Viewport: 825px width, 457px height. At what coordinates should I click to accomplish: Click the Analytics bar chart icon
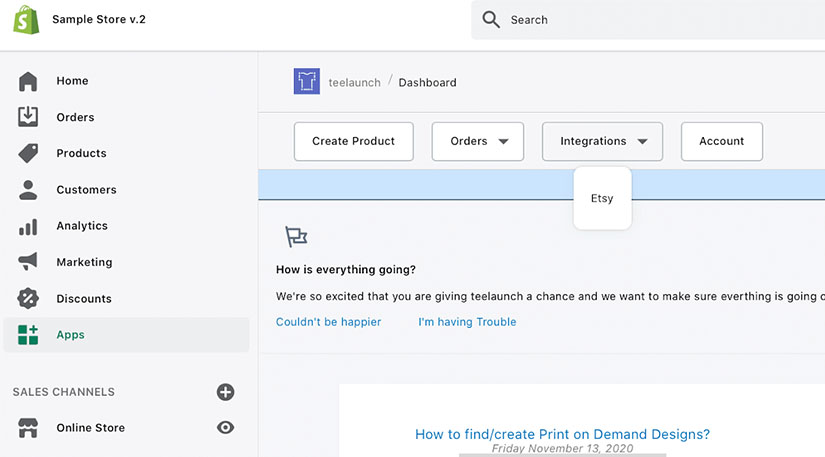pos(28,226)
